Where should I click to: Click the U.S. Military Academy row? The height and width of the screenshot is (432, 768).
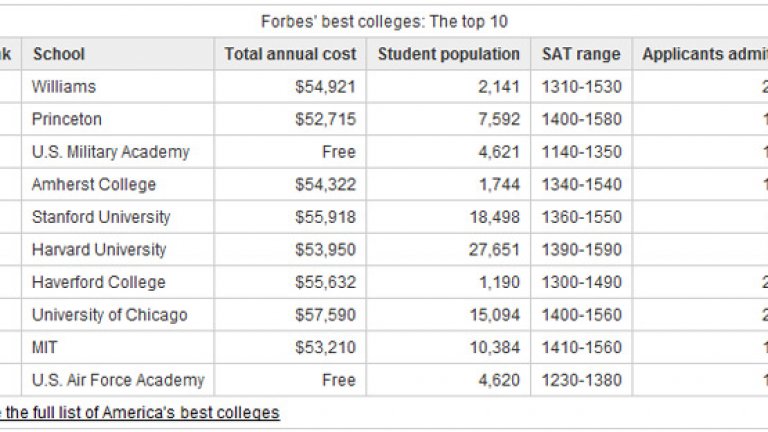click(110, 152)
